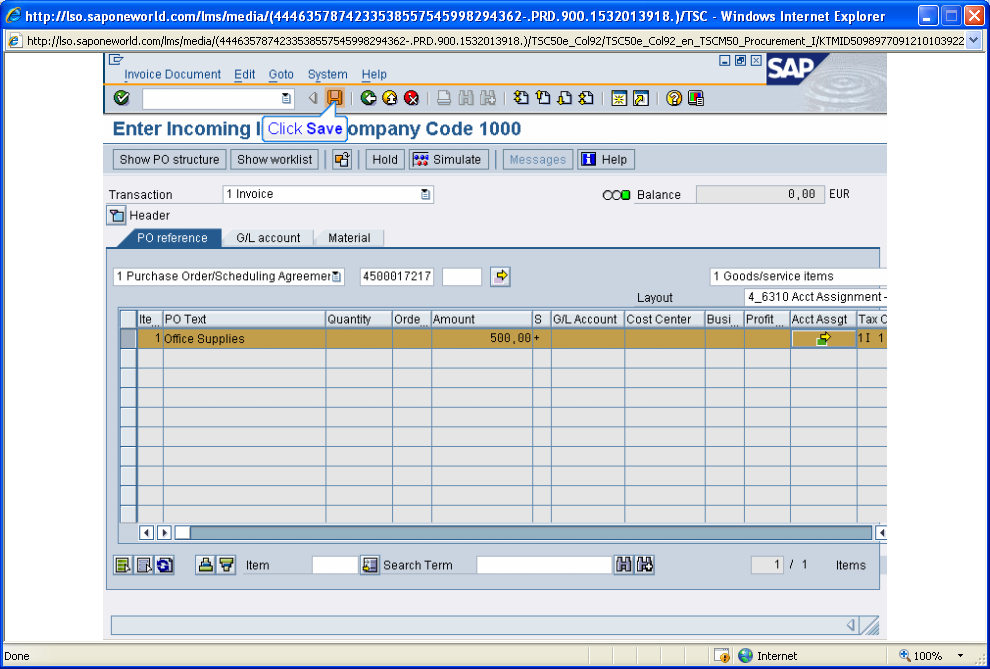The height and width of the screenshot is (669, 990).
Task: Click the Office Supplies PO text cell
Action: tap(244, 339)
